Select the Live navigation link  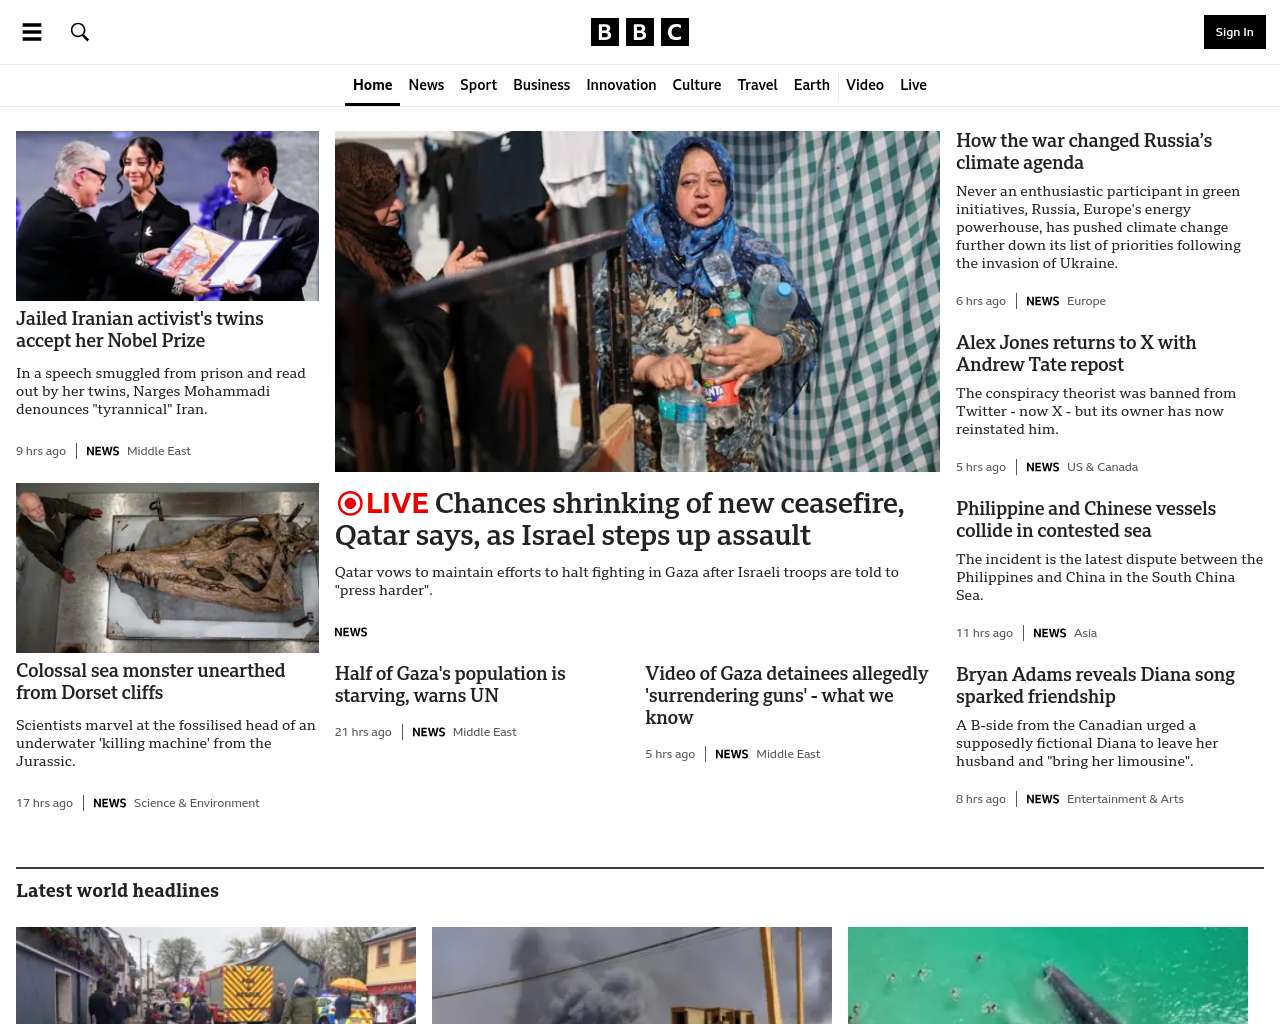point(913,85)
